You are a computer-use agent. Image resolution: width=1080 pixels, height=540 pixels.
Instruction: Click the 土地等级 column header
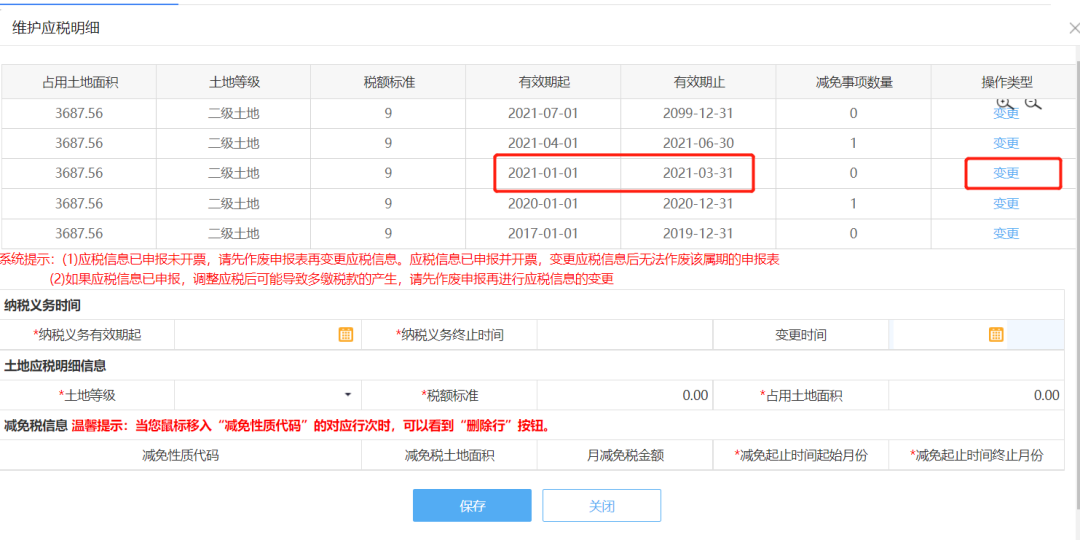234,83
